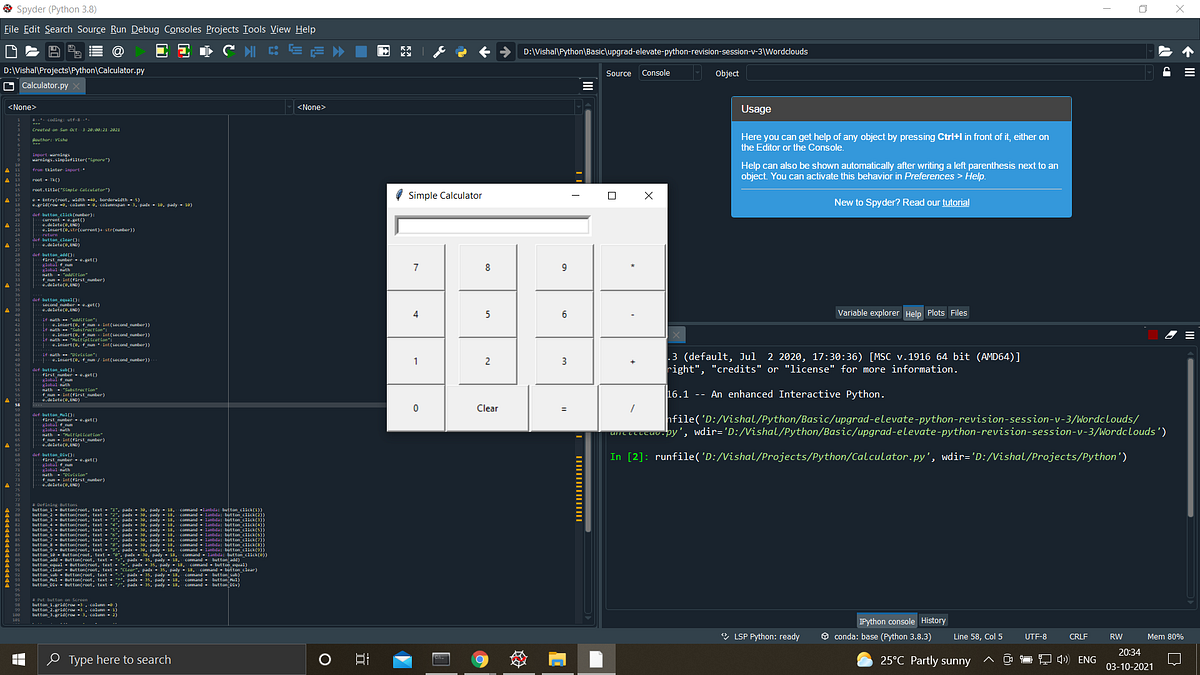Expand the Object combo box dropdown

tap(1151, 73)
